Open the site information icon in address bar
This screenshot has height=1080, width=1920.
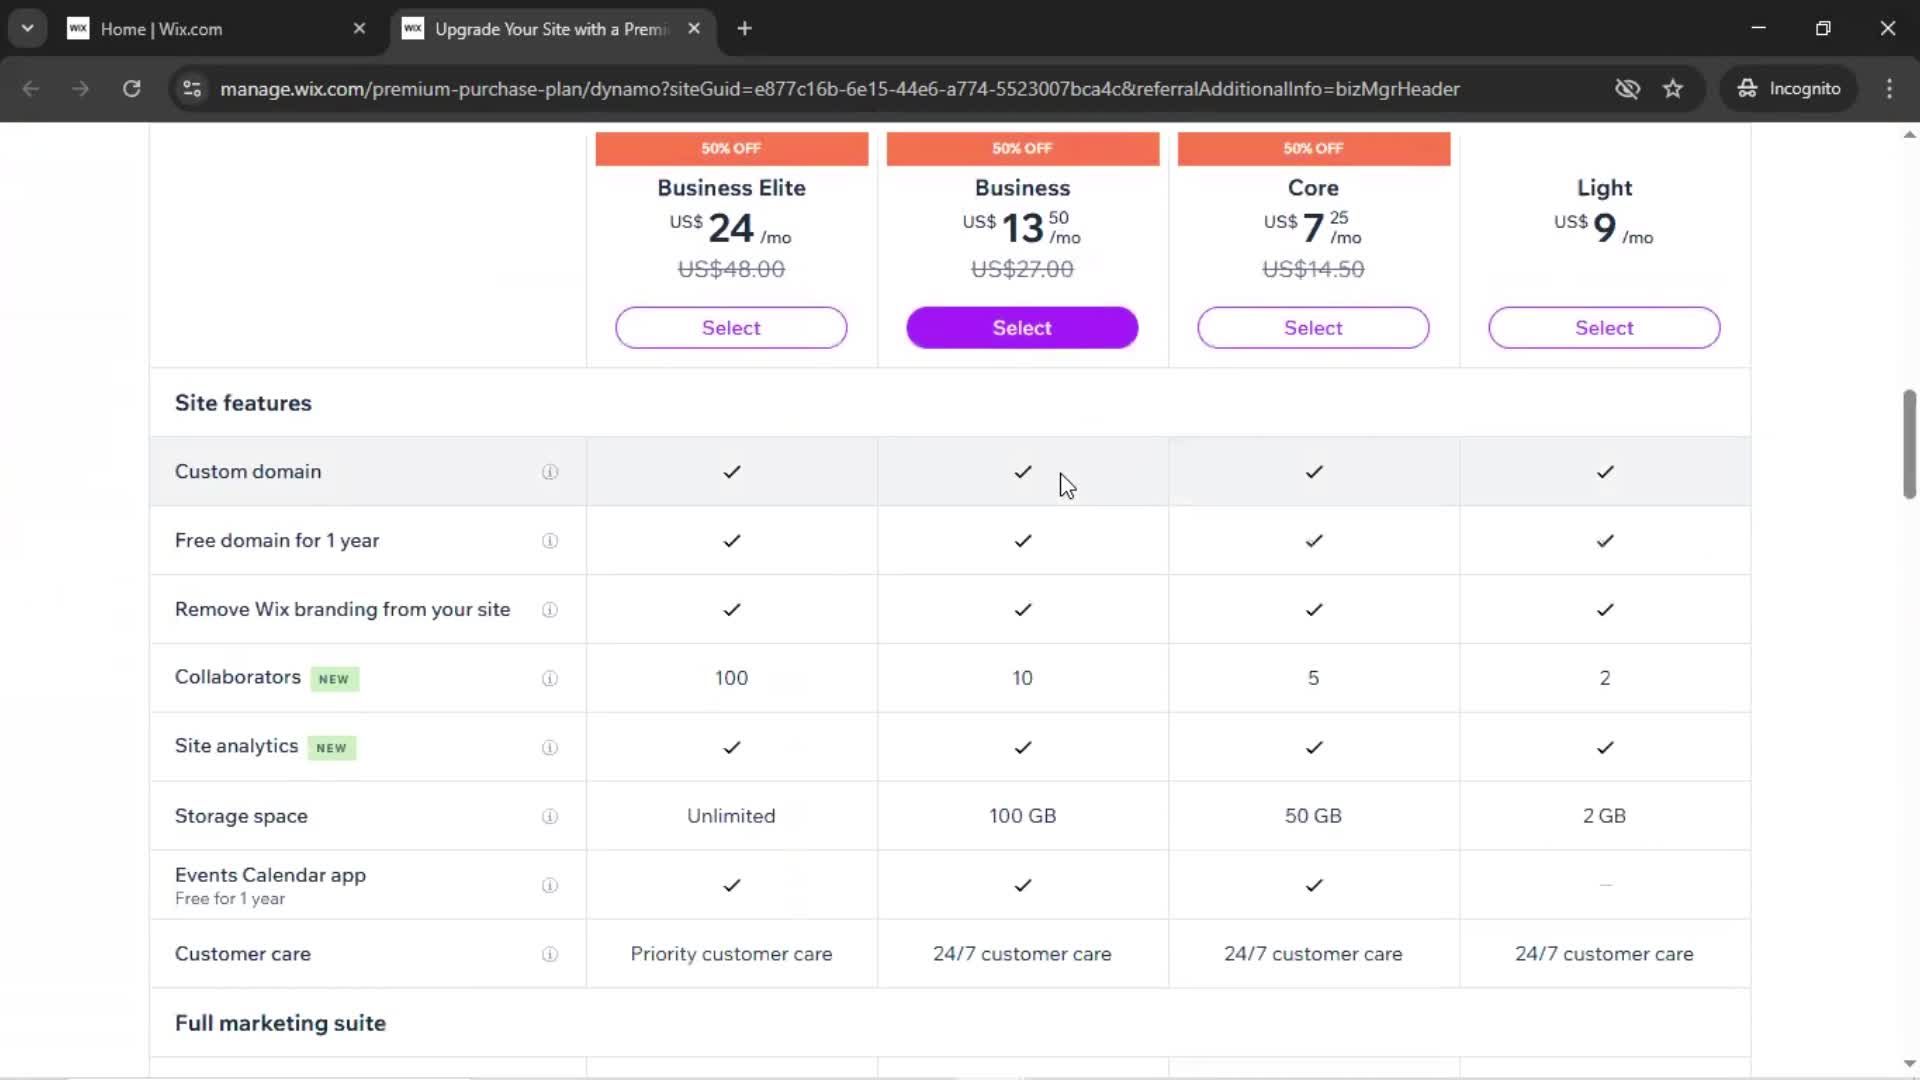[192, 89]
